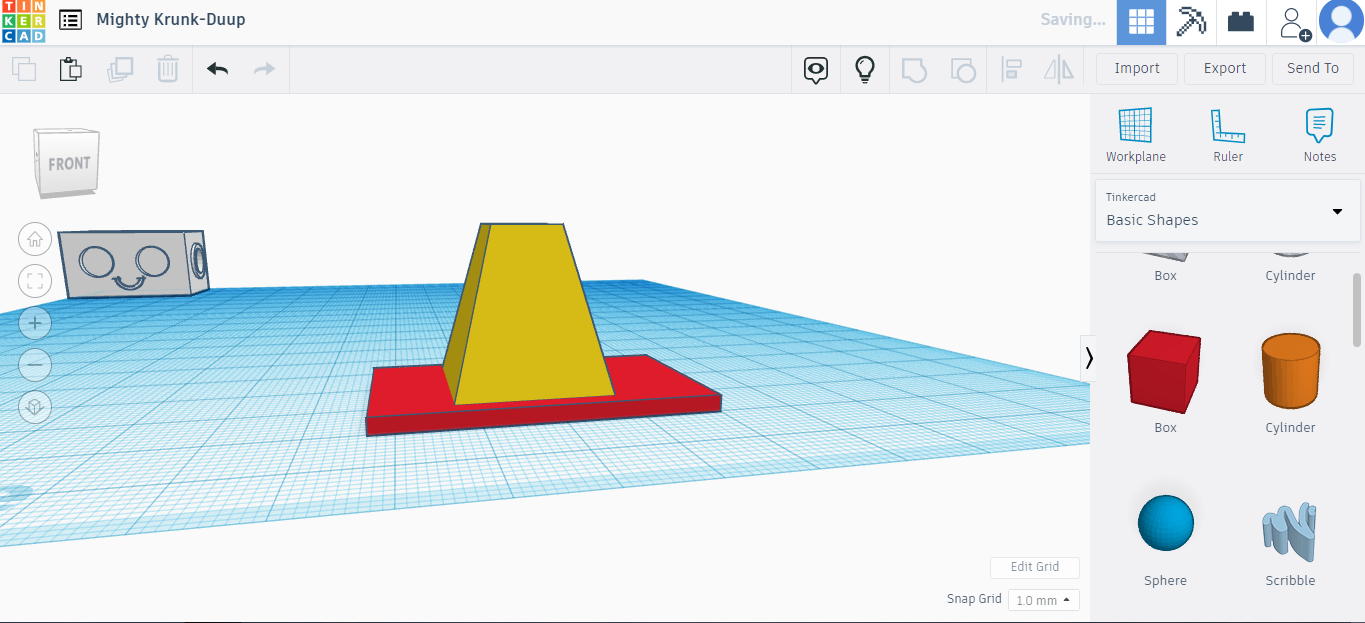The height and width of the screenshot is (623, 1365).
Task: Select the gray smiley-face box object
Action: point(133,263)
